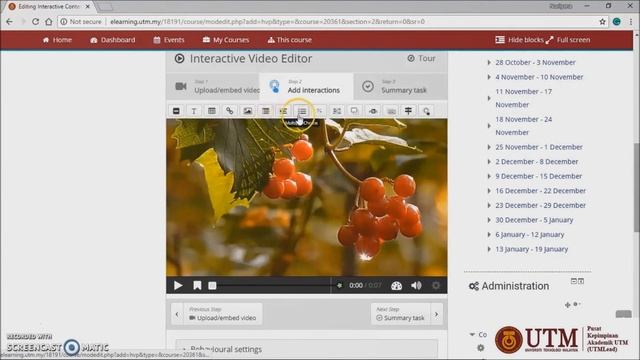
Task: Open Dashboard in the navigation bar
Action: [x=113, y=40]
